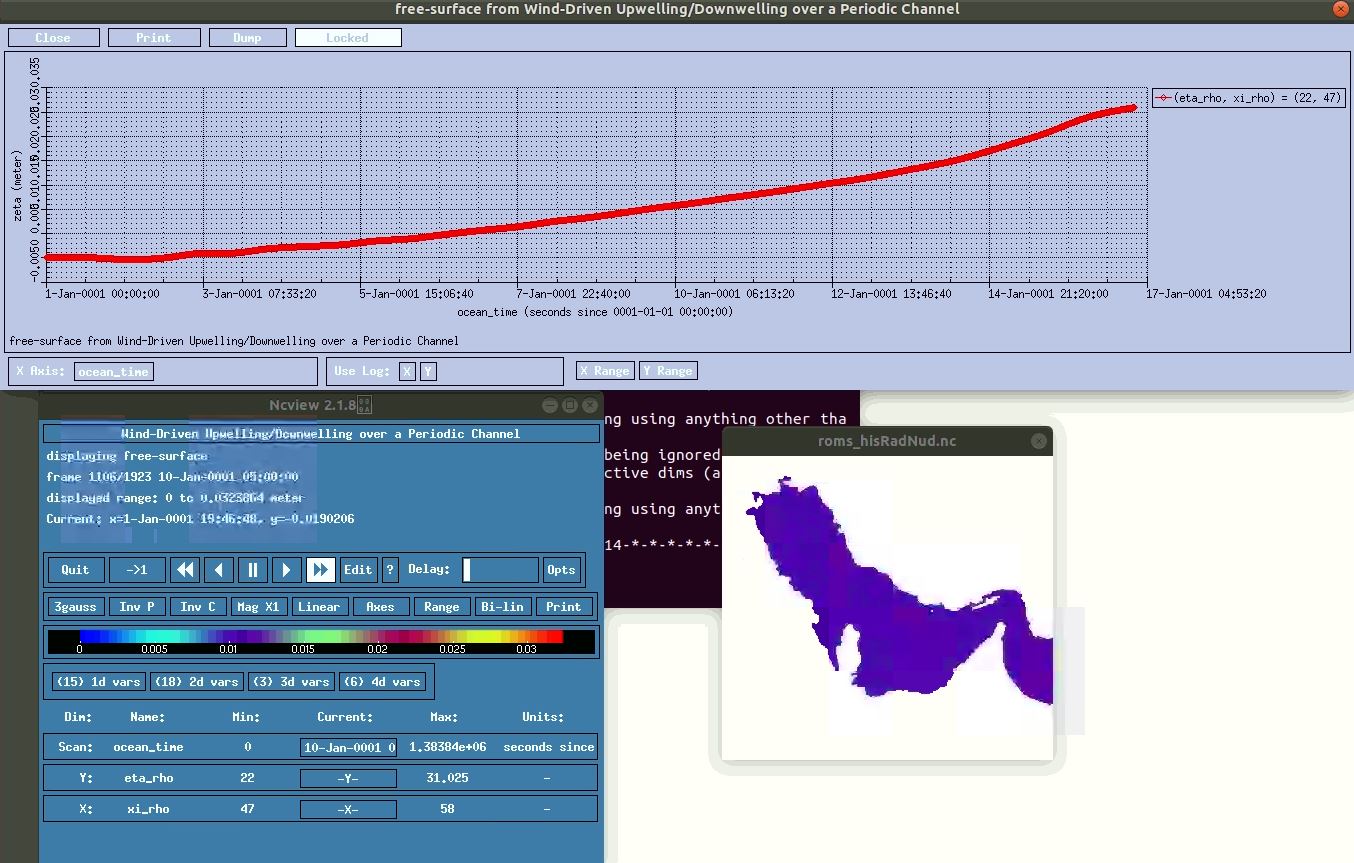This screenshot has height=863, width=1354.
Task: Click the fast-forward playback button
Action: coord(320,570)
